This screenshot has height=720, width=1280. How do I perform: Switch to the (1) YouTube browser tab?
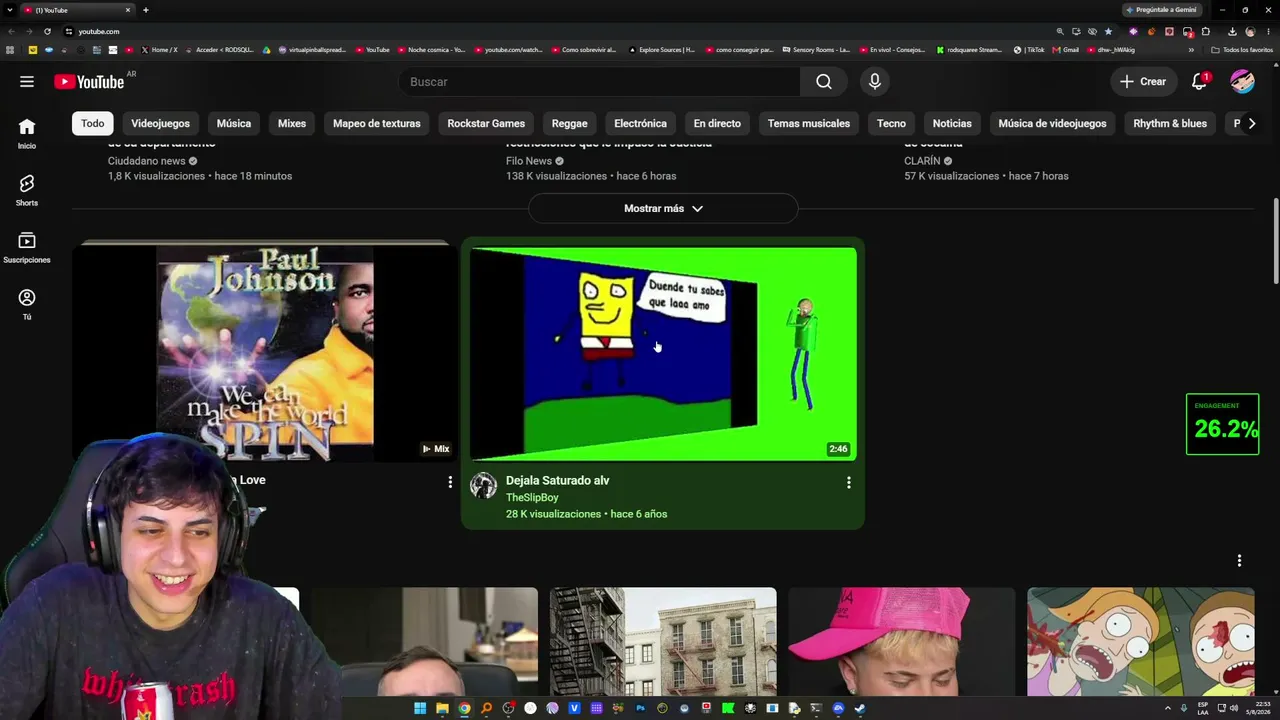point(78,10)
